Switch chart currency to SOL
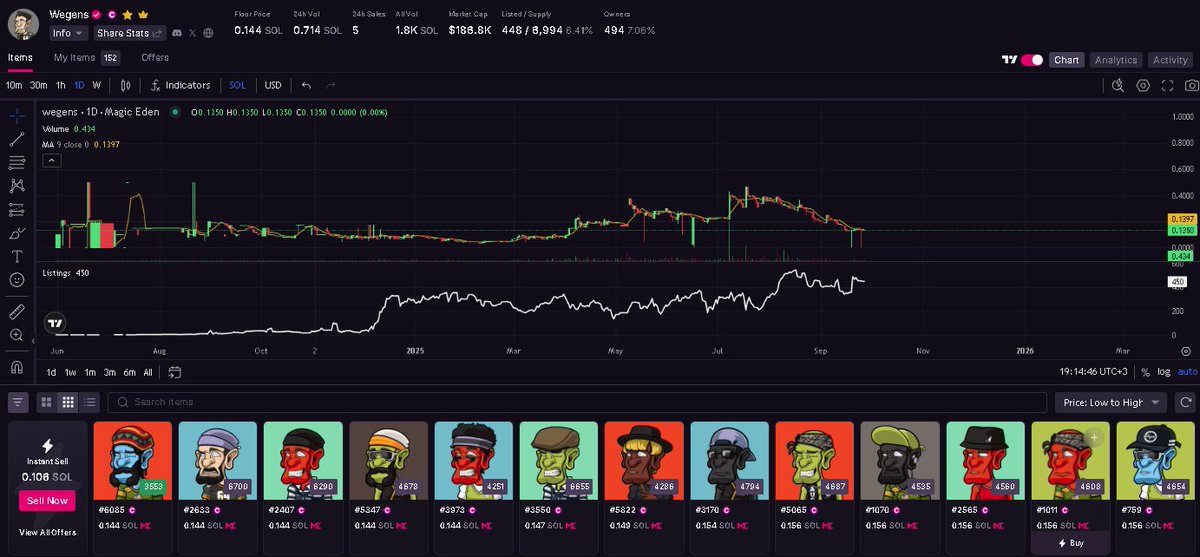This screenshot has width=1200, height=557. point(237,86)
